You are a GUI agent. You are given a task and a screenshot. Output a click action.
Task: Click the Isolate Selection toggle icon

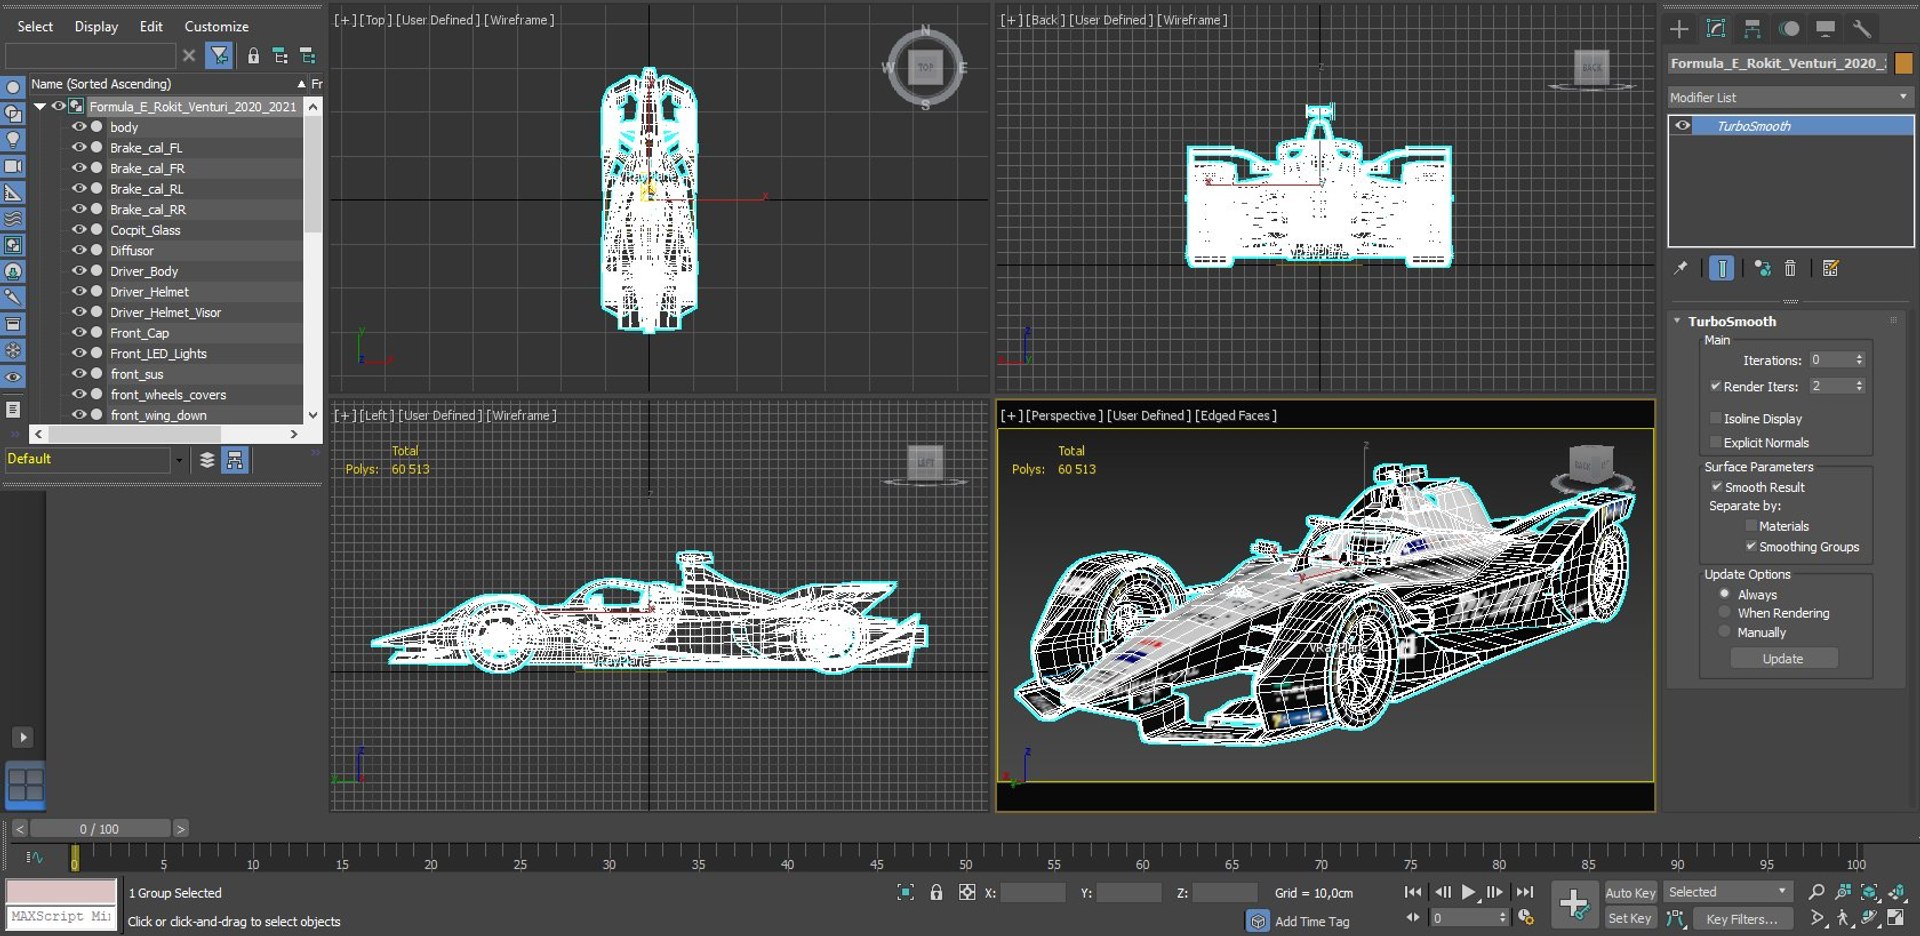pos(905,892)
